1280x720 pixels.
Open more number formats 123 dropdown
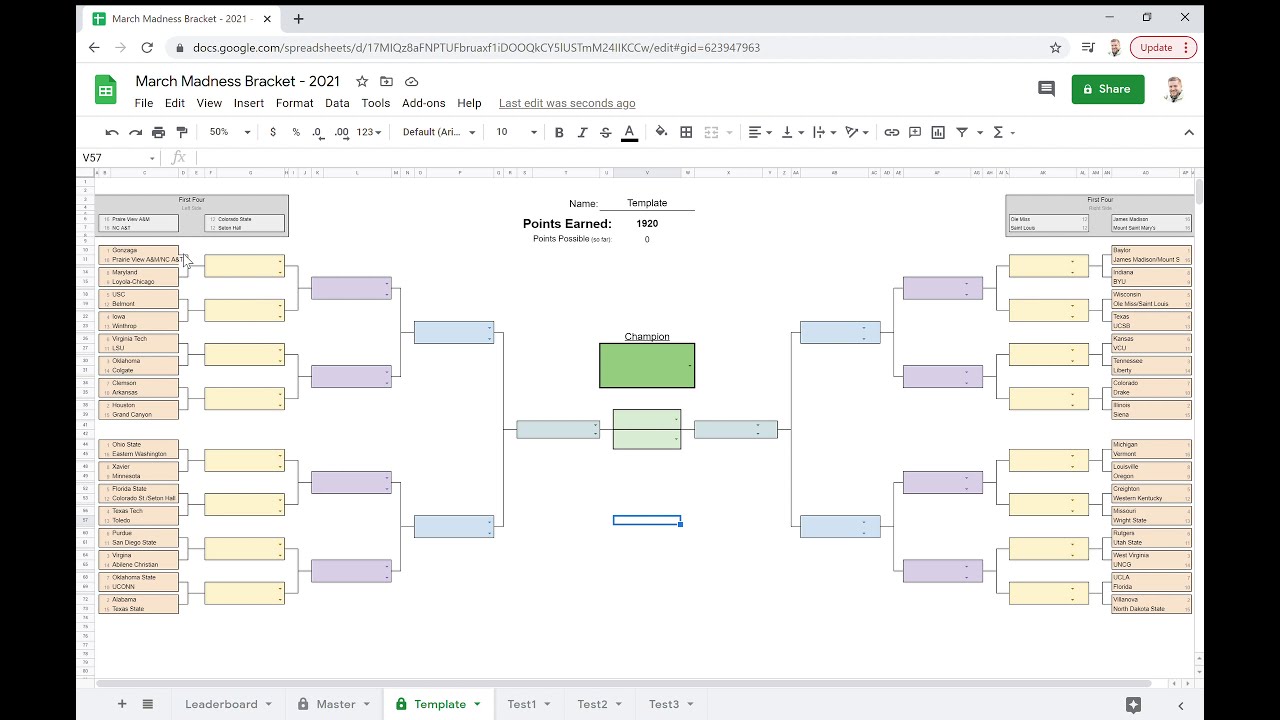[370, 132]
